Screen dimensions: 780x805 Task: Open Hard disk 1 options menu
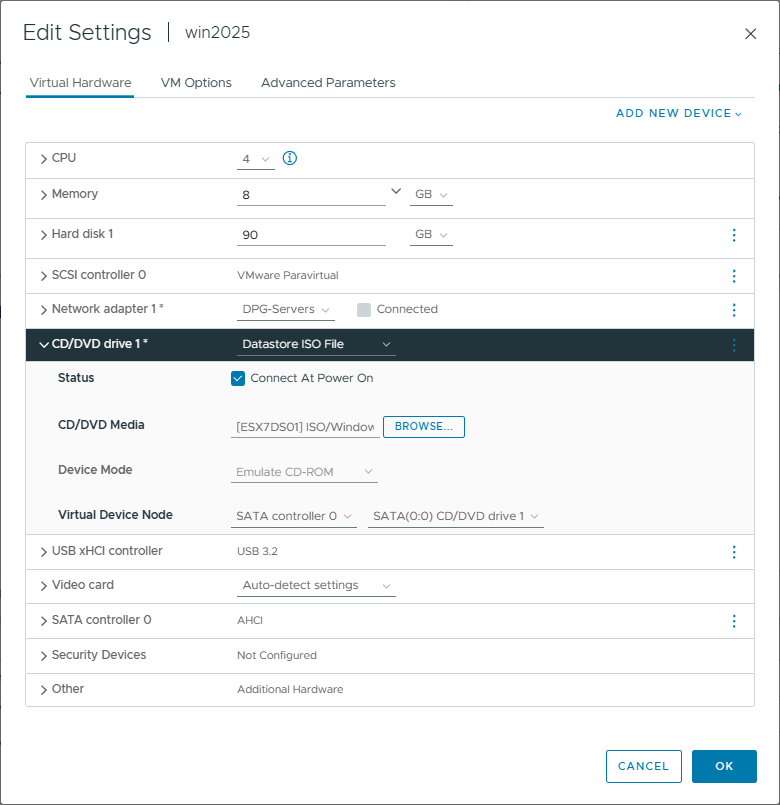click(734, 235)
